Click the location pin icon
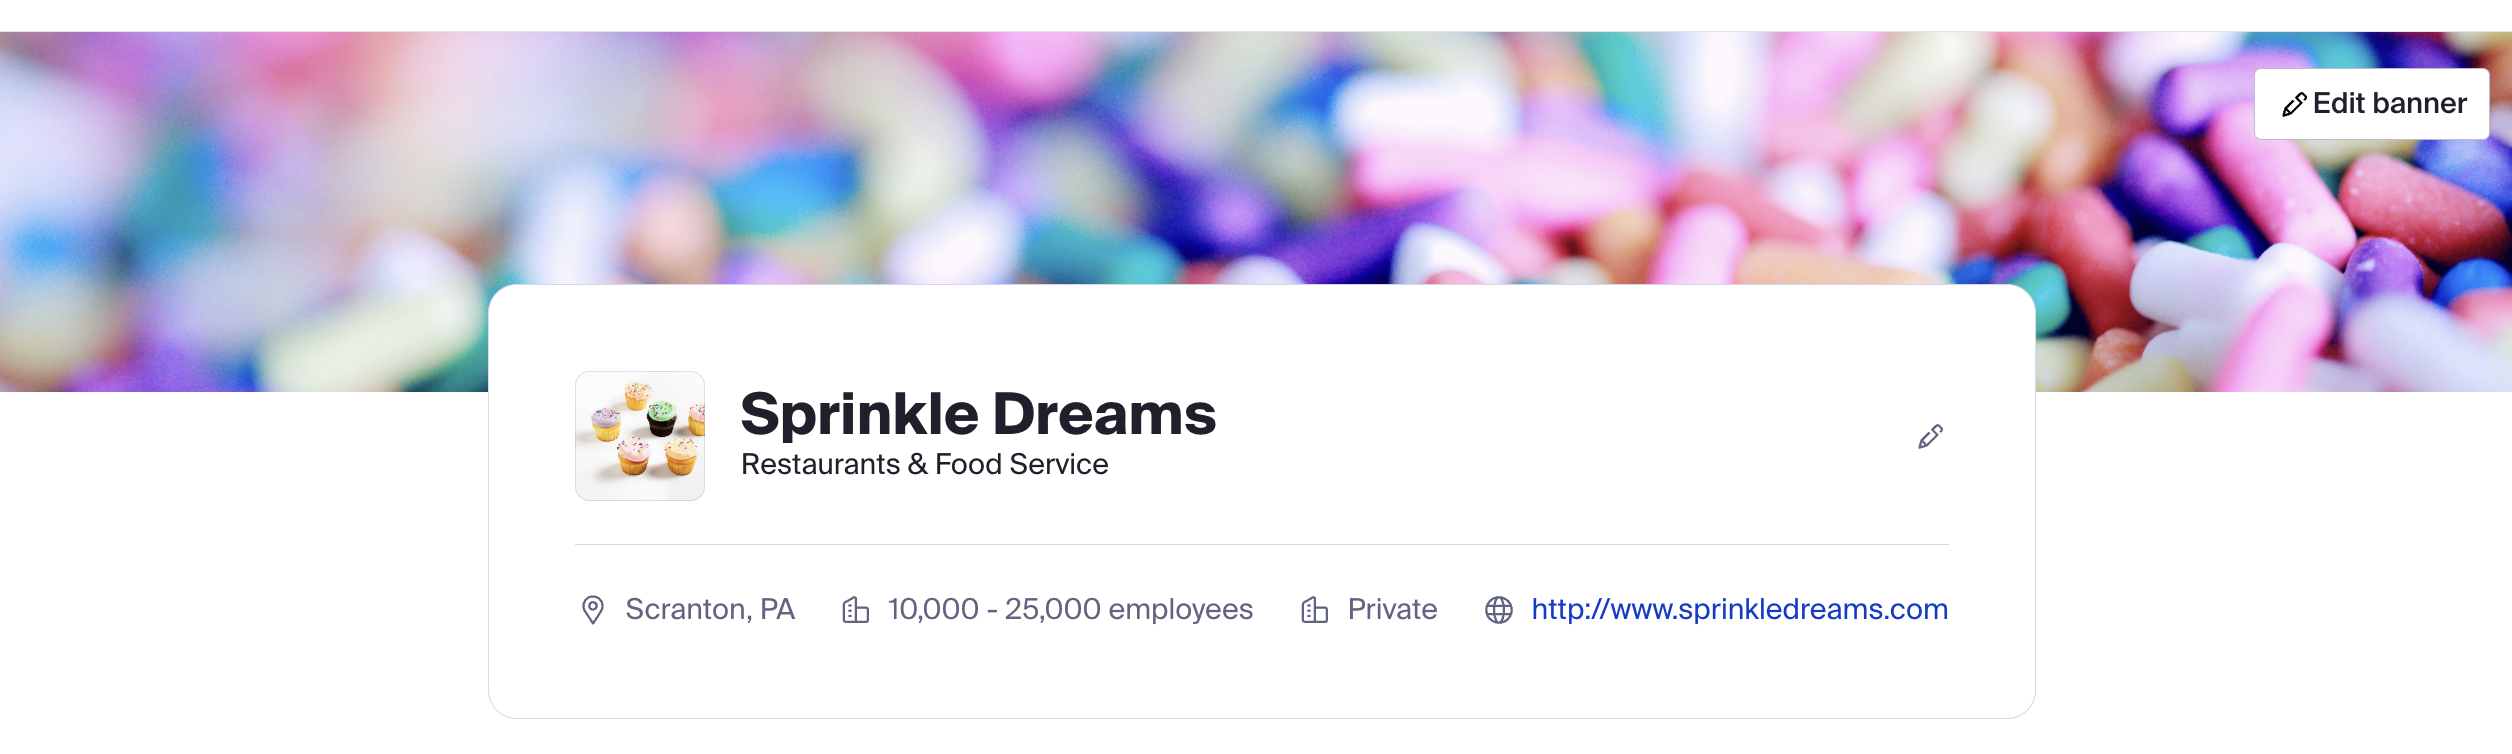Viewport: 2512px width, 754px height. [593, 610]
